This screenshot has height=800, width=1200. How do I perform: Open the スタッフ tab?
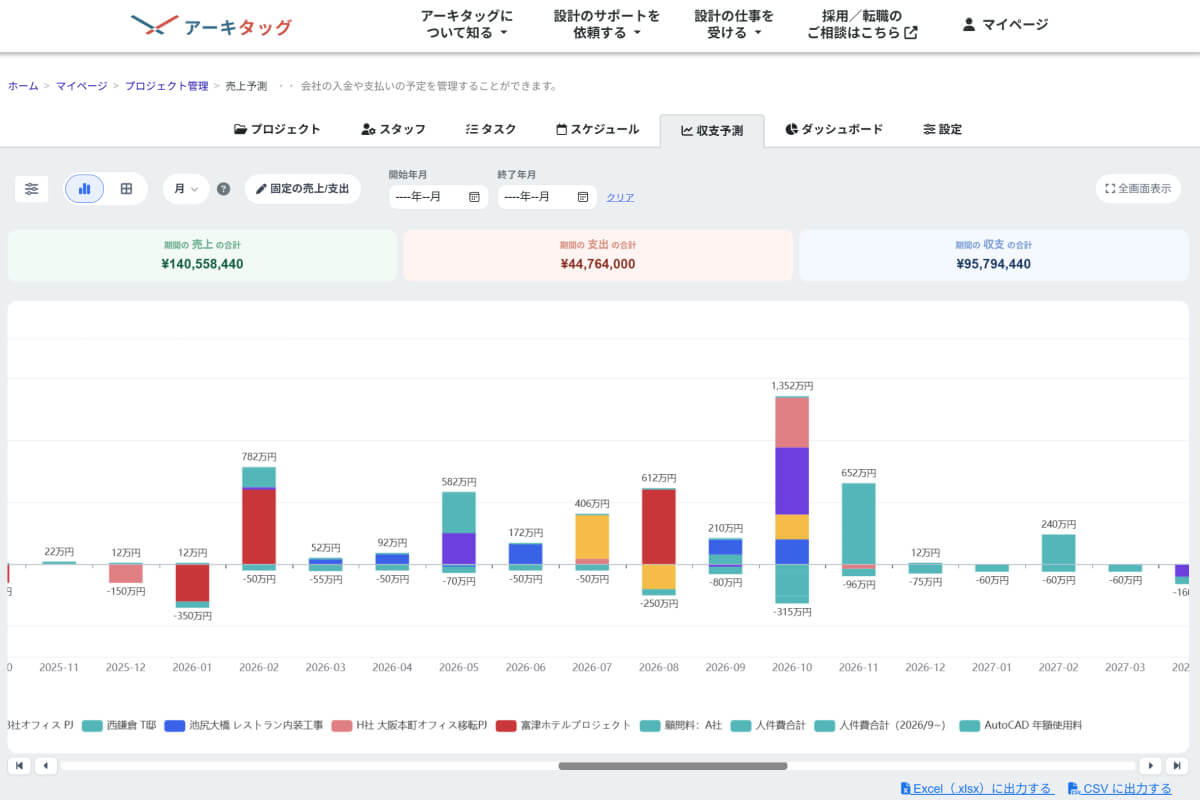(x=393, y=130)
